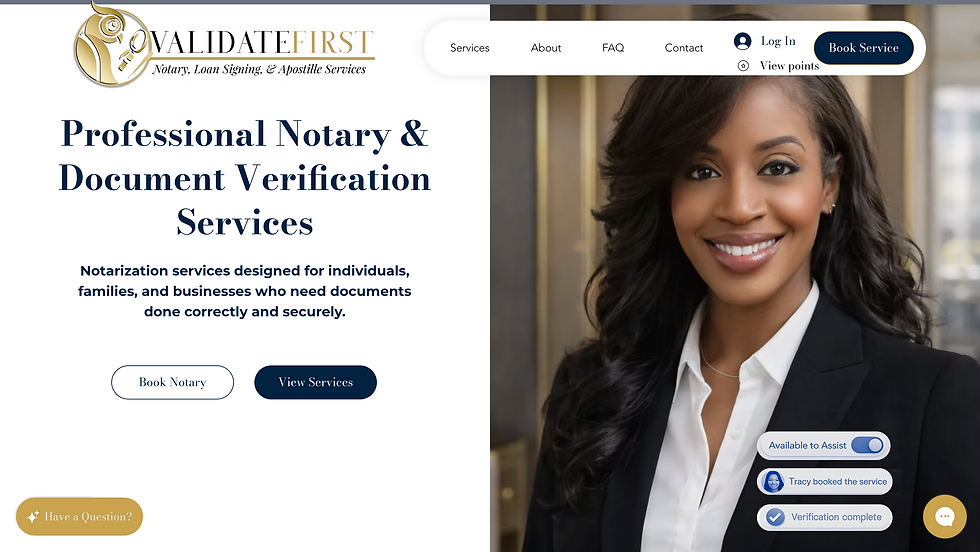980x552 pixels.
Task: Click Tracy's avatar thumbnail
Action: coord(773,481)
